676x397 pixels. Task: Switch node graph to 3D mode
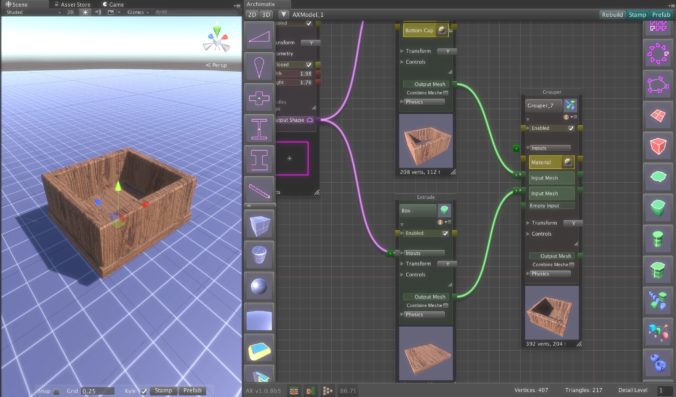click(x=266, y=14)
